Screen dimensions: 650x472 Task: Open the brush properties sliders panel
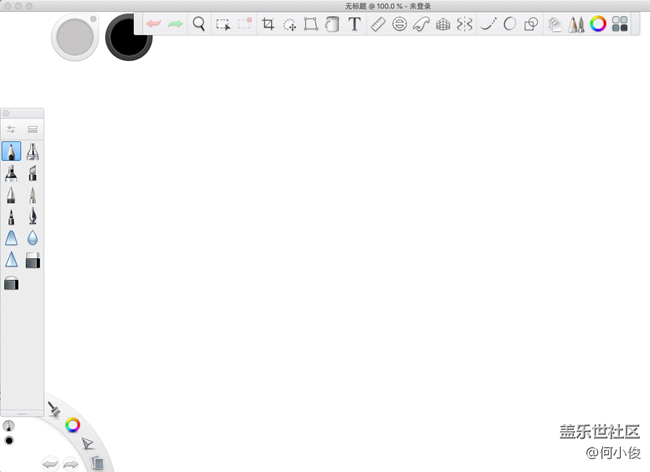[x=11, y=129]
